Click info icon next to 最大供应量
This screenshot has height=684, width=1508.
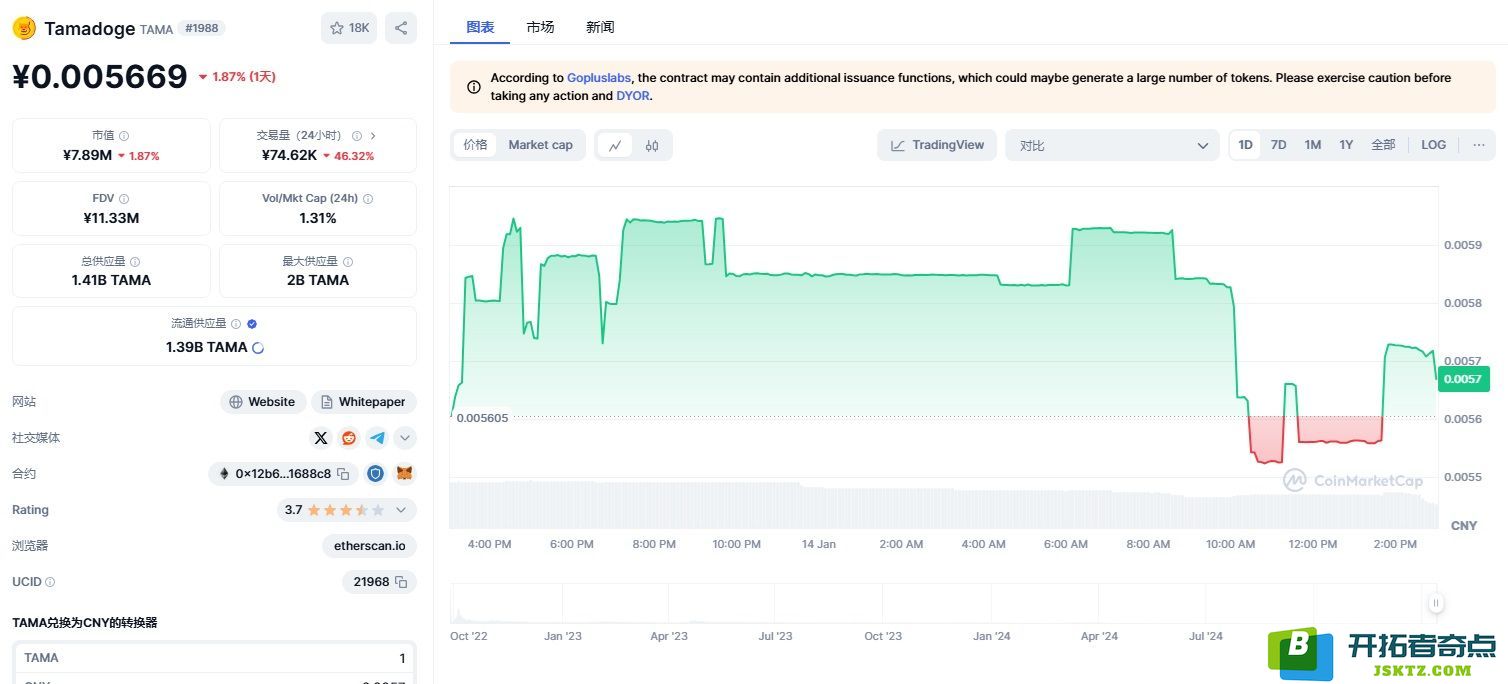pyautogui.click(x=348, y=262)
